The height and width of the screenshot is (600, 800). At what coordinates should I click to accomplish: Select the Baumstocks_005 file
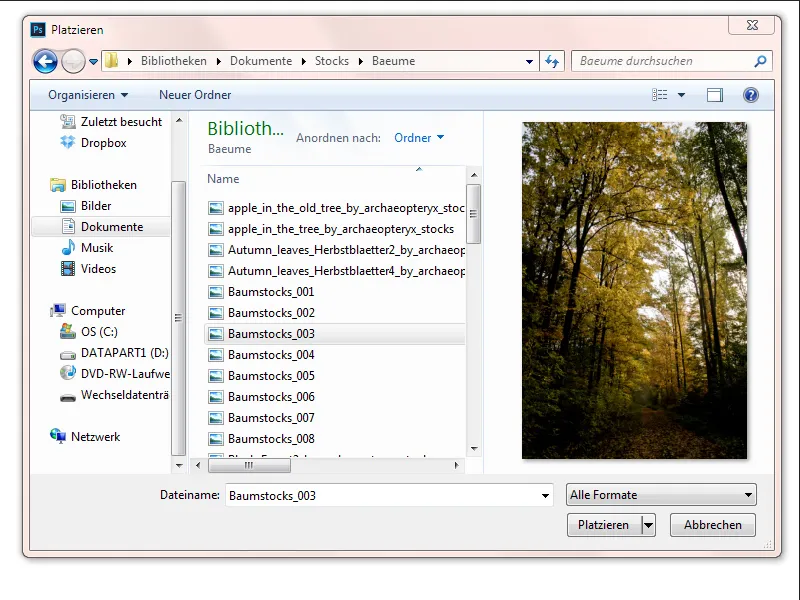tap(261, 376)
